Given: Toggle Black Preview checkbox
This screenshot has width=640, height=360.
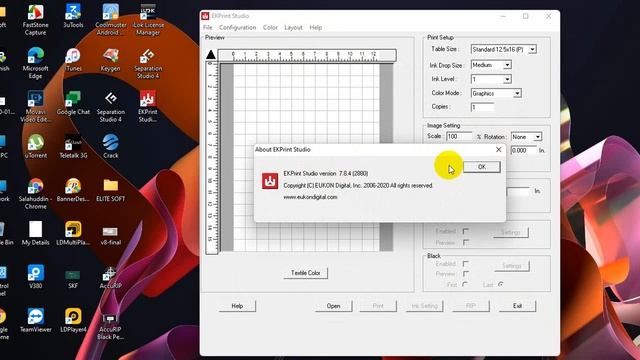Looking at the screenshot, I should click(465, 274).
